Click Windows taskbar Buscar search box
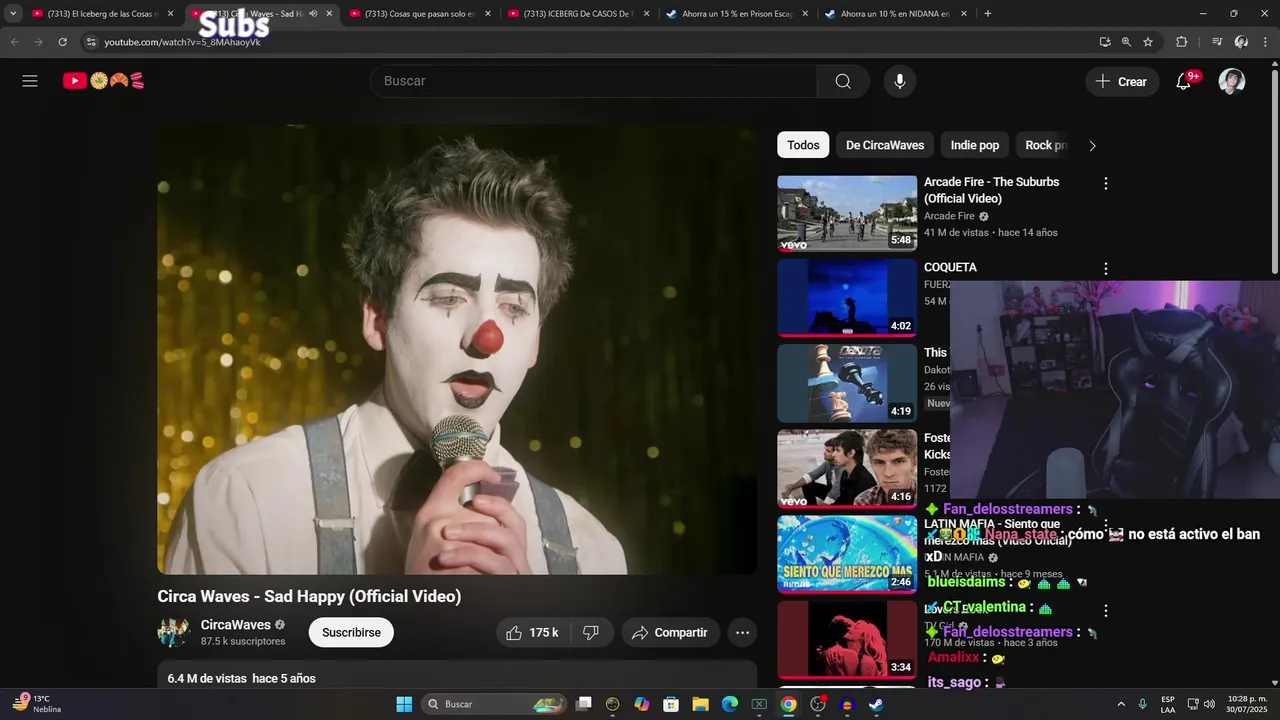The height and width of the screenshot is (720, 1280). pyautogui.click(x=494, y=704)
